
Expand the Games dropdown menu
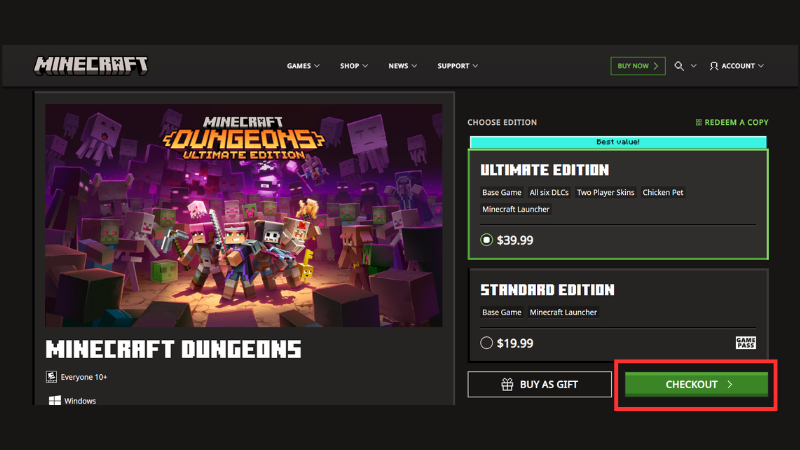pos(303,66)
